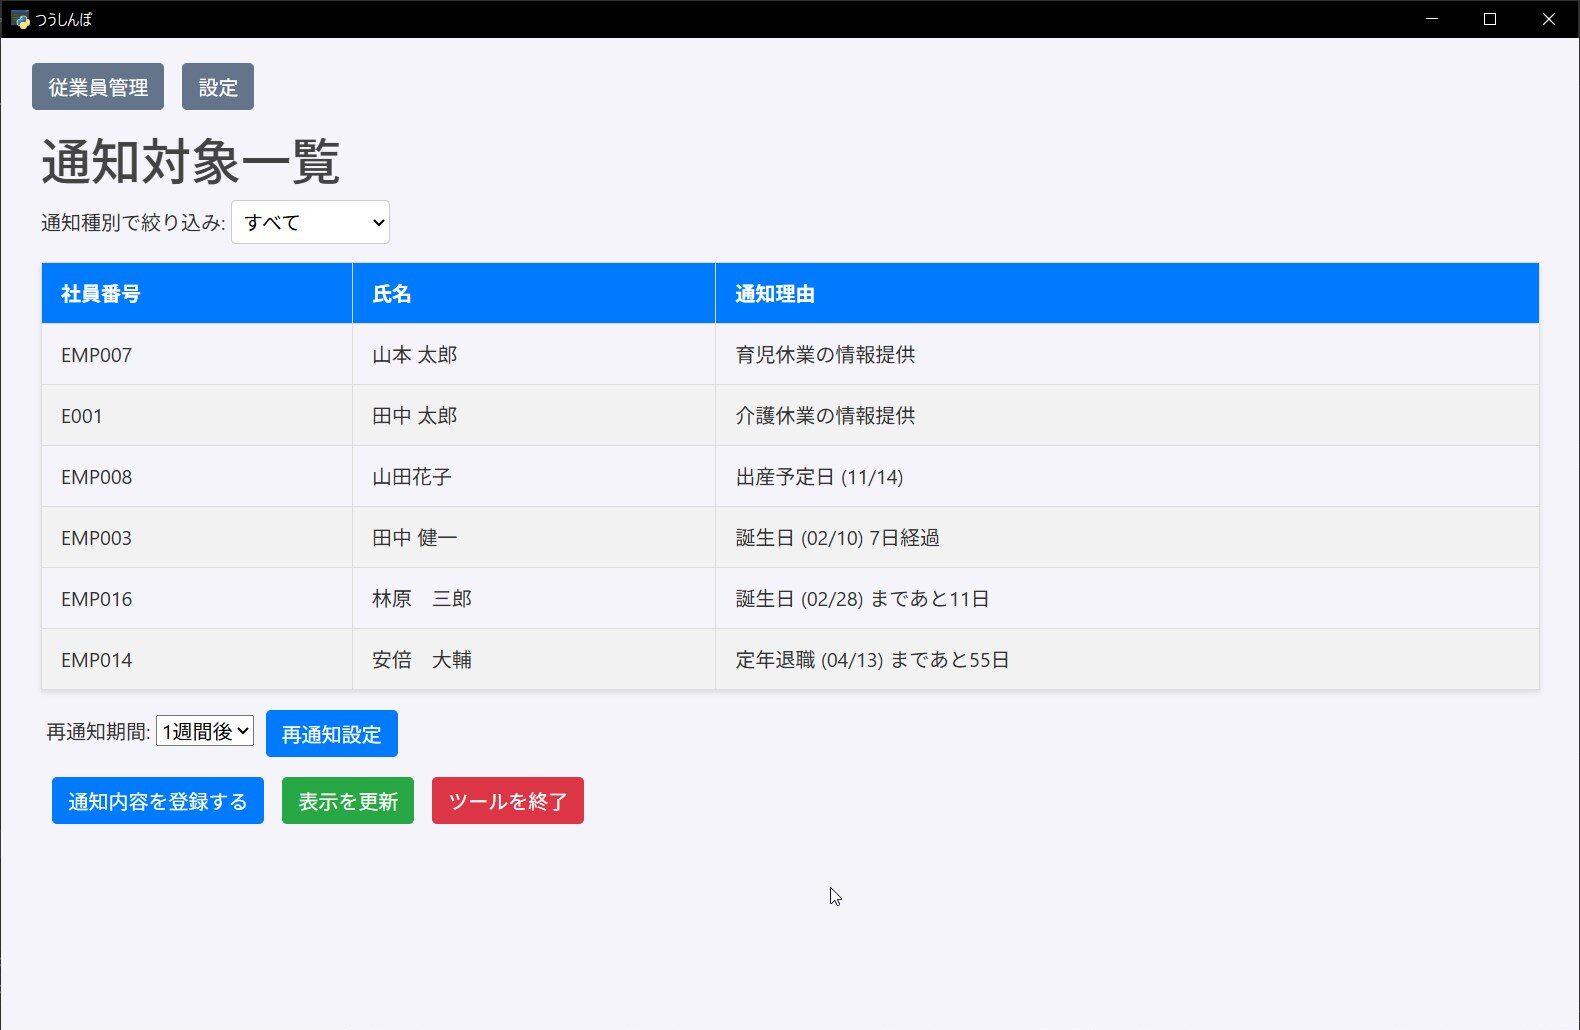Screen dimensions: 1580x1030
Task: Select the EMP007 山本 太郎 row
Action: pos(415,355)
